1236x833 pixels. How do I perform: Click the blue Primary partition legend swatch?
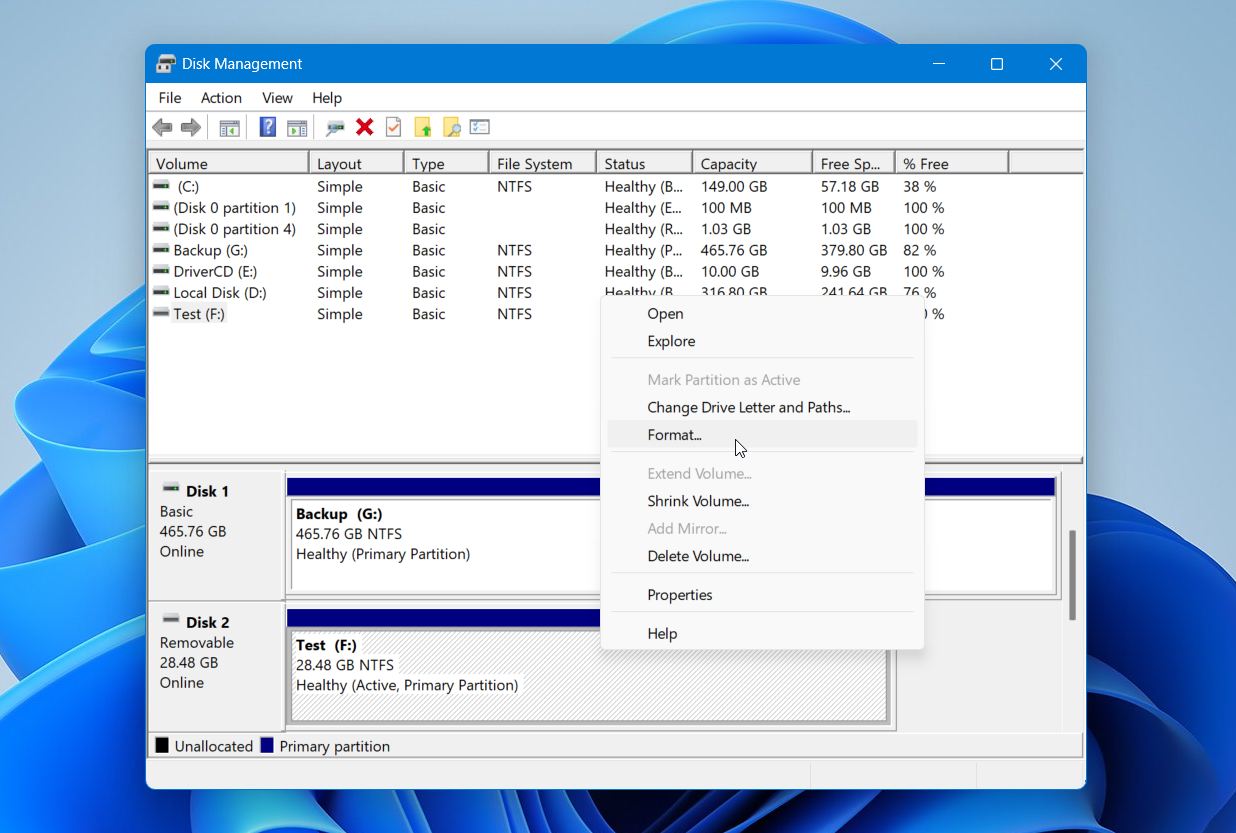click(x=267, y=745)
